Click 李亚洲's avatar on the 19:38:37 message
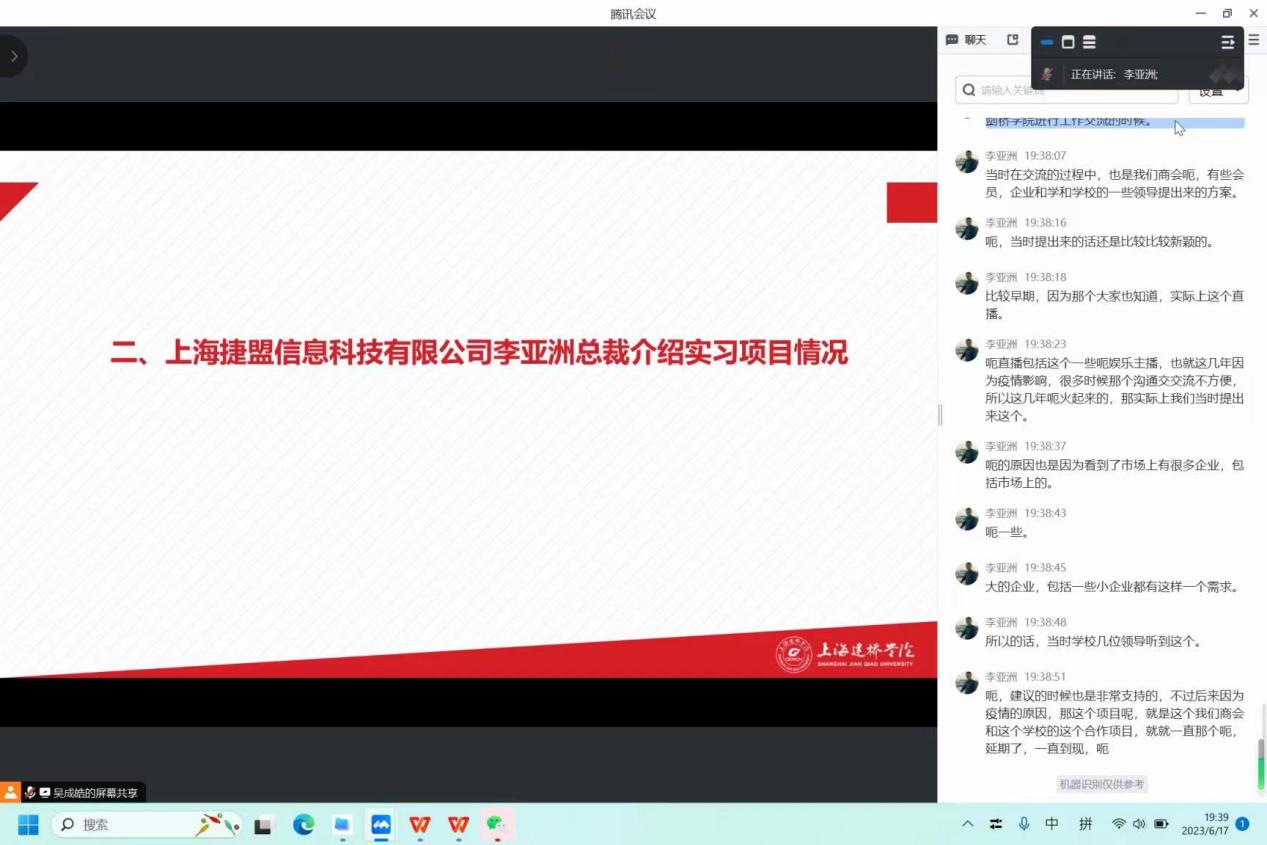This screenshot has height=845, width=1267. point(967,452)
